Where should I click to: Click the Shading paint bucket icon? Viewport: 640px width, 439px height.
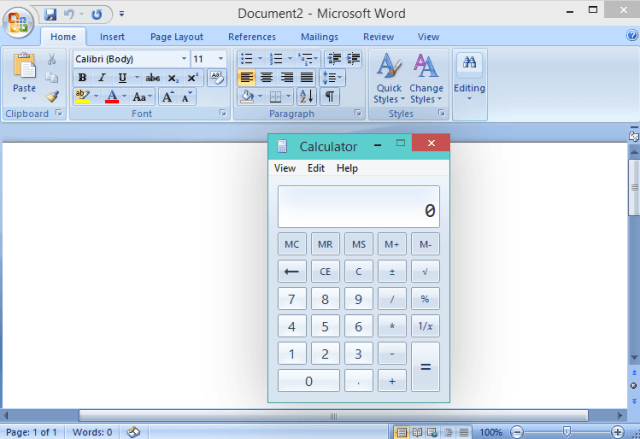pyautogui.click(x=247, y=97)
